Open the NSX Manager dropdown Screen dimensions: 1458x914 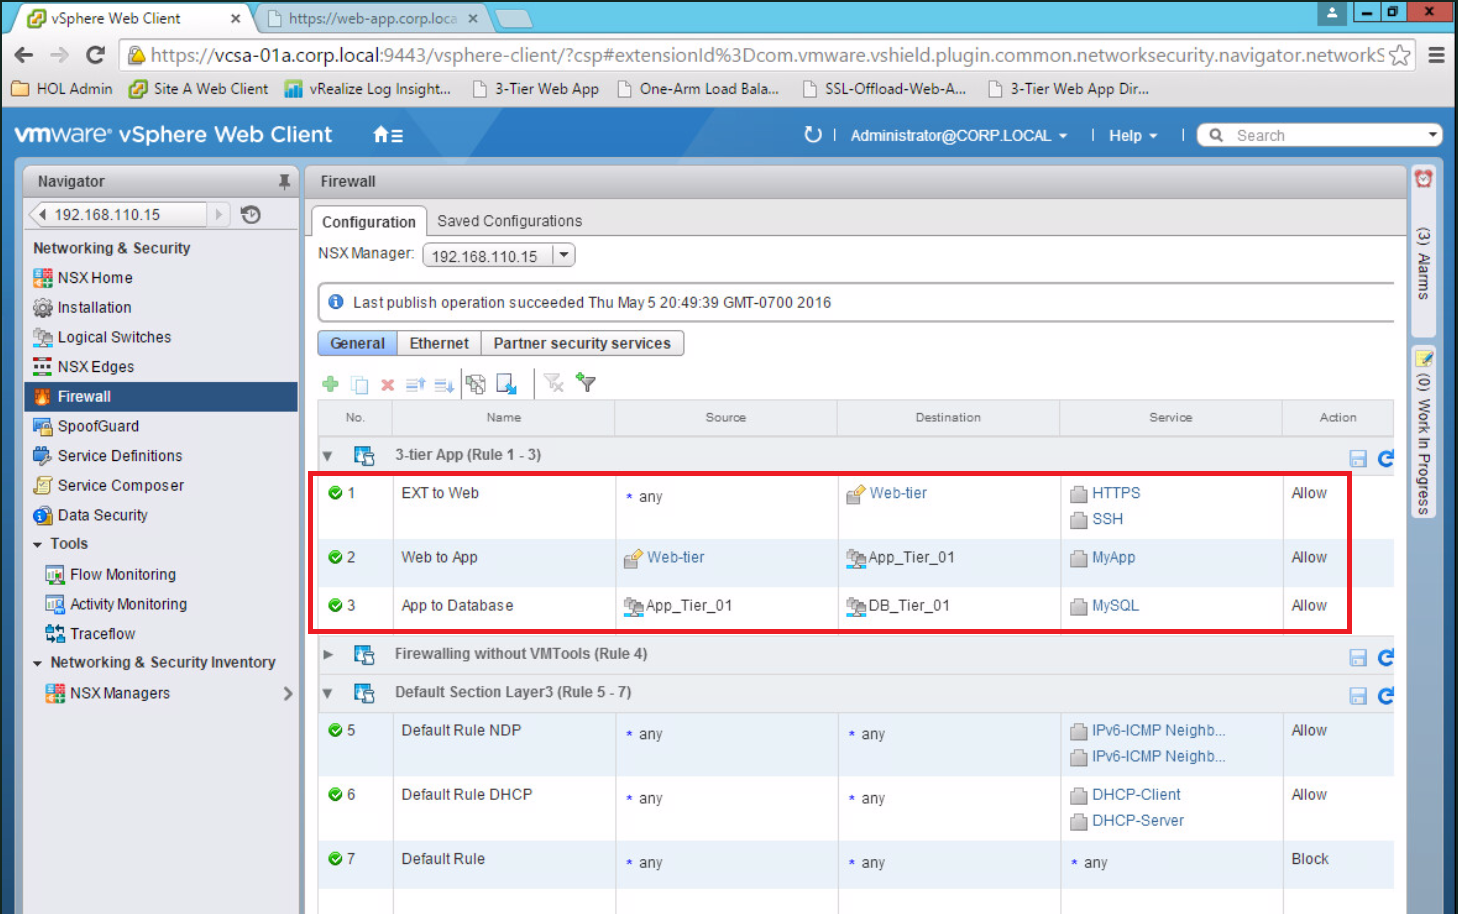(564, 255)
